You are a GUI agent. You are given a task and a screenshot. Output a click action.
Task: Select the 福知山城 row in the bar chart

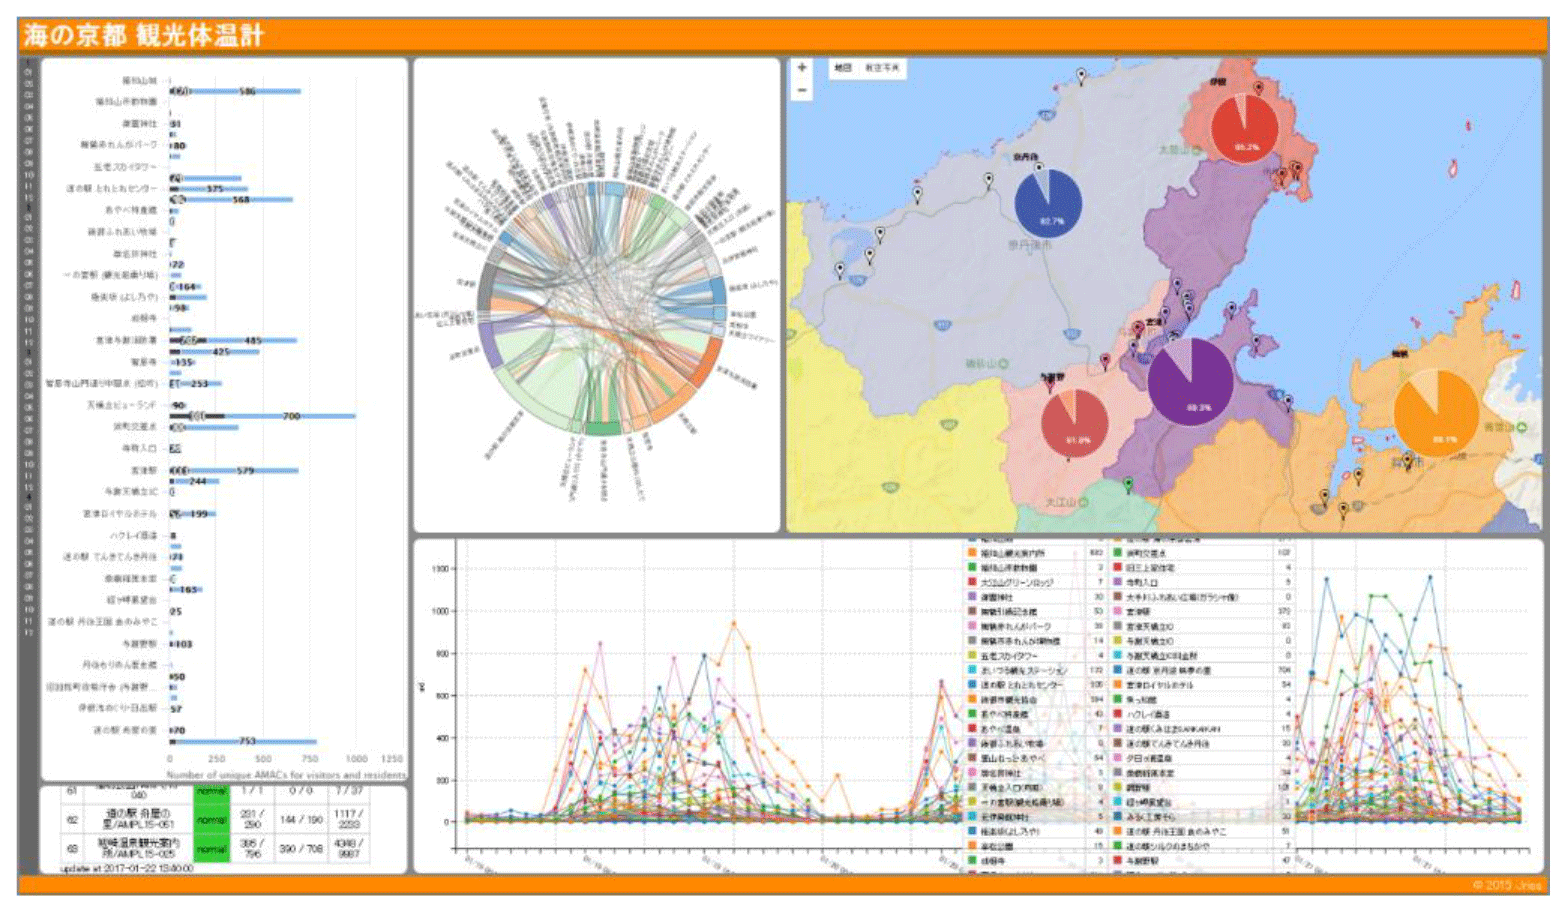click(140, 80)
